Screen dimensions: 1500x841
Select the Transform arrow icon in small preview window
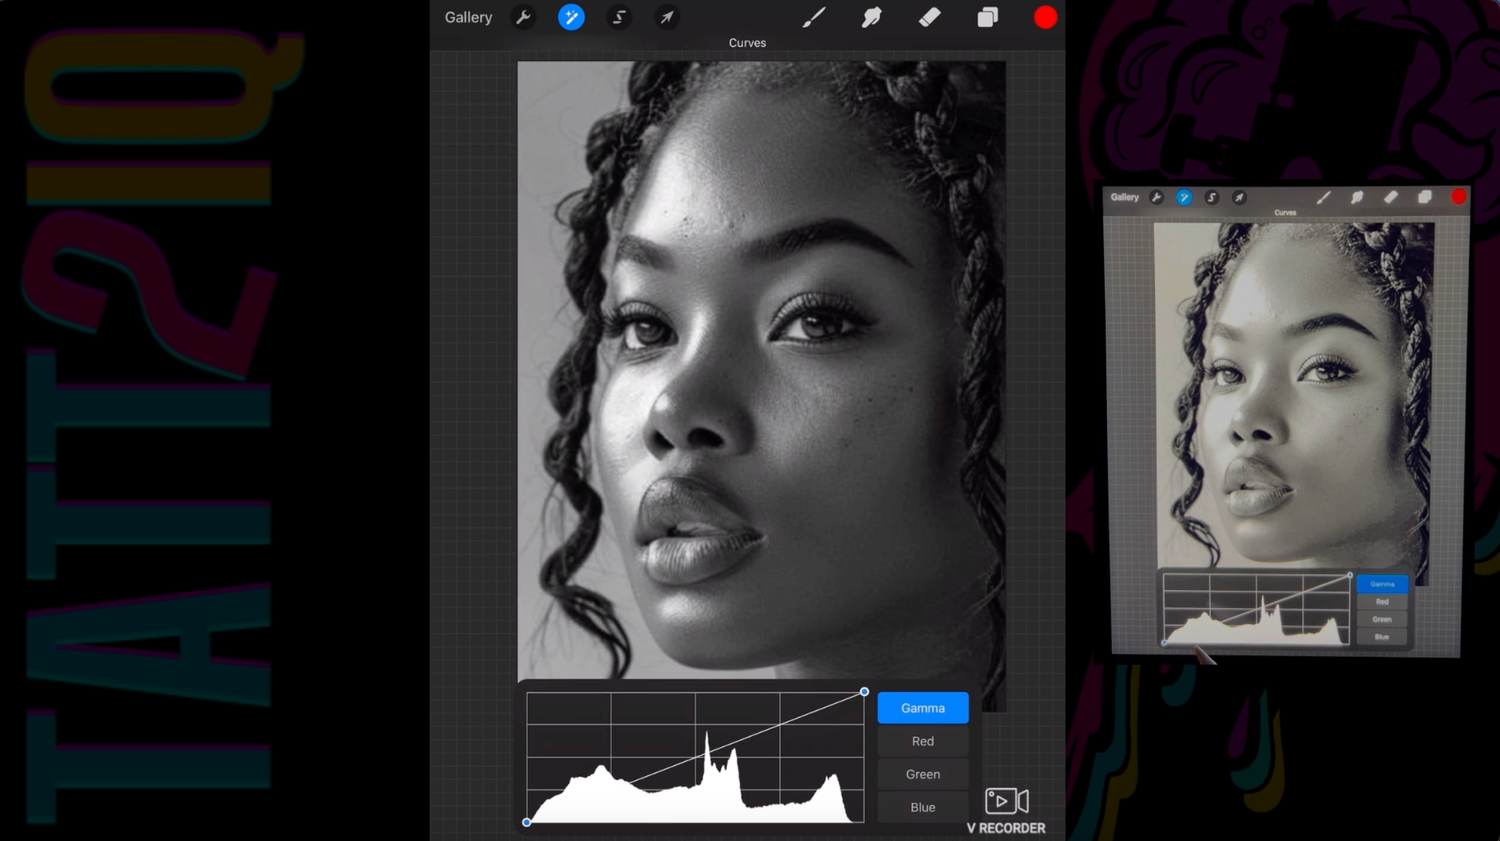click(x=1239, y=198)
